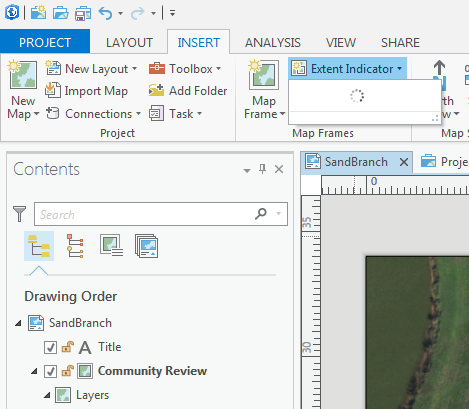Viewport: 469px width, 409px height.
Task: Click the aerial imagery on layout
Action: tap(417, 333)
